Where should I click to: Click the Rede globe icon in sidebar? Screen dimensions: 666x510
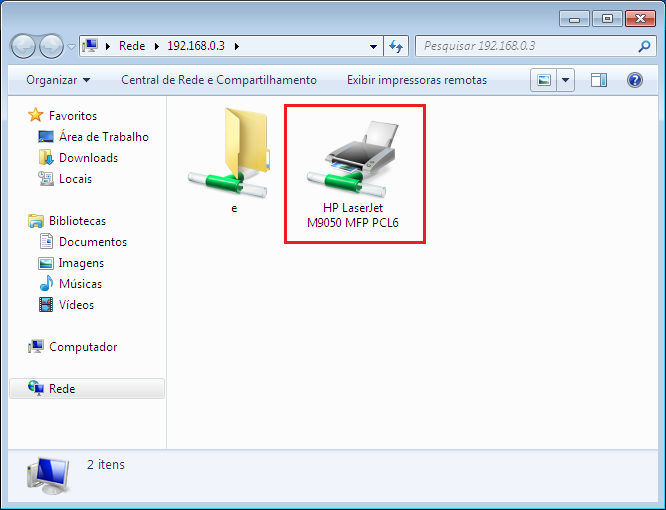[36, 388]
